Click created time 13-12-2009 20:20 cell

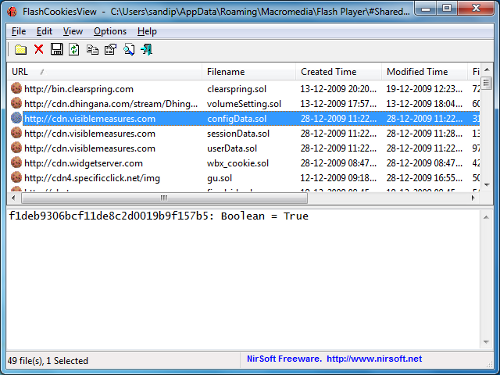click(338, 89)
